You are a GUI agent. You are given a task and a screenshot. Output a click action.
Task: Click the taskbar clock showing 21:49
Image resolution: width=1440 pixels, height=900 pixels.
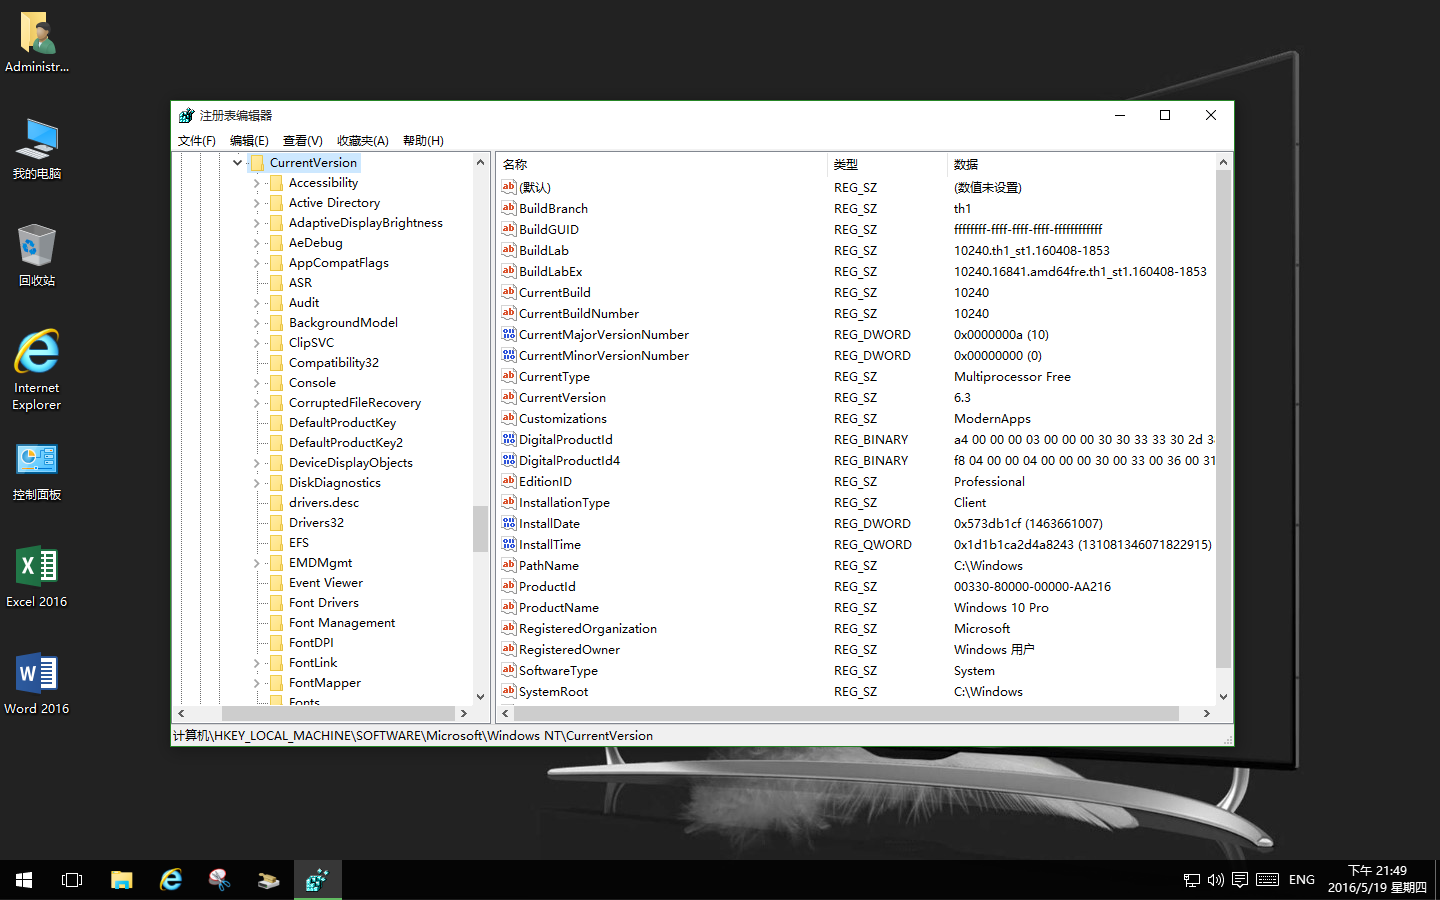click(1377, 879)
